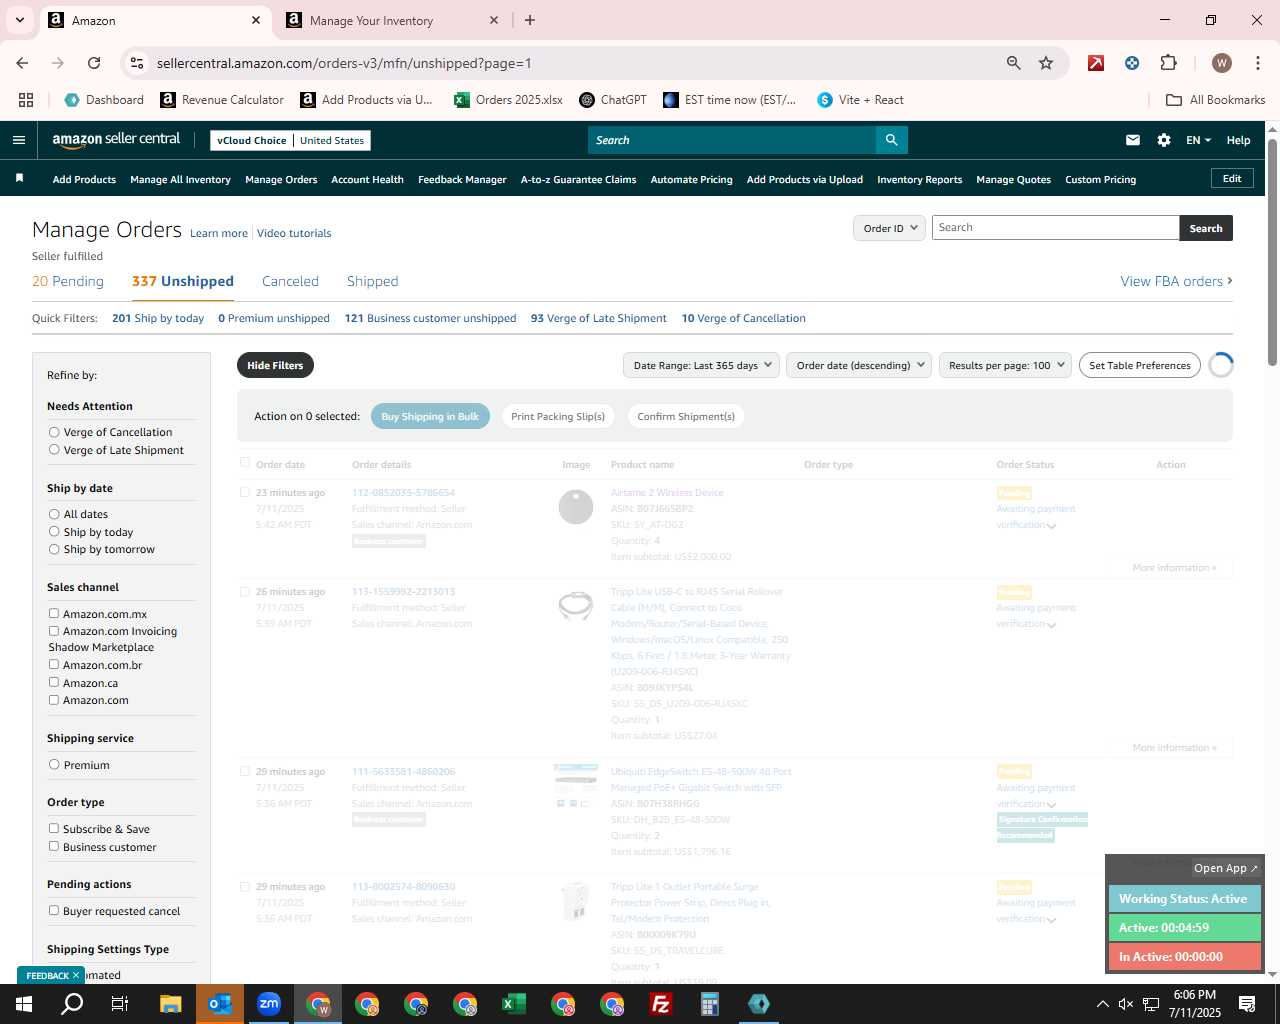This screenshot has height=1024, width=1280.
Task: Click Print Packing Slip(s) button
Action: [x=558, y=416]
